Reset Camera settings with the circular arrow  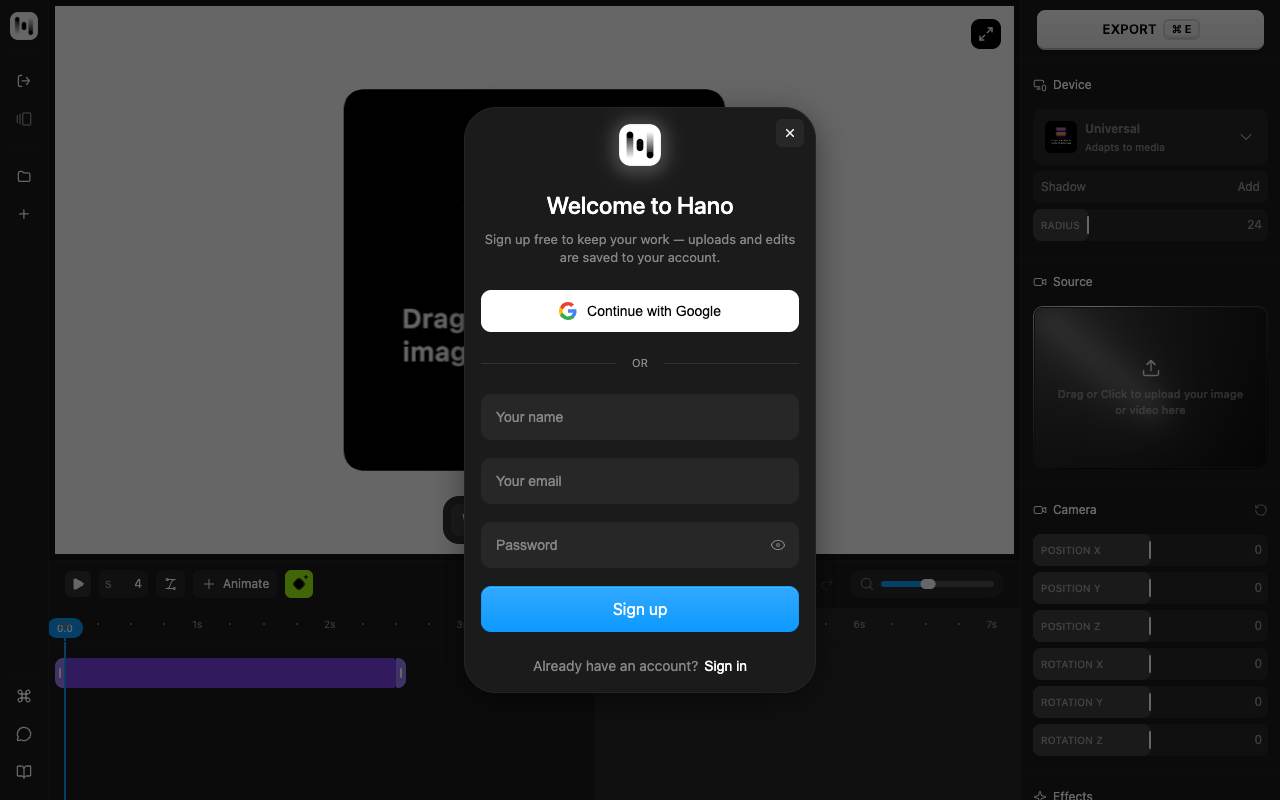coord(1260,510)
